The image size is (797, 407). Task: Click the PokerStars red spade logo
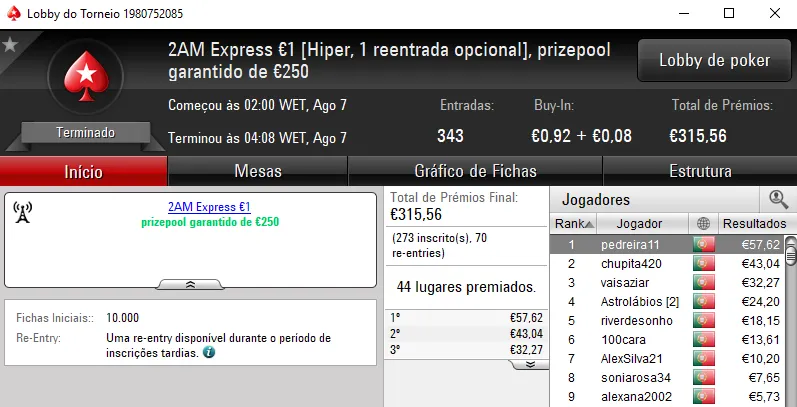(x=85, y=78)
